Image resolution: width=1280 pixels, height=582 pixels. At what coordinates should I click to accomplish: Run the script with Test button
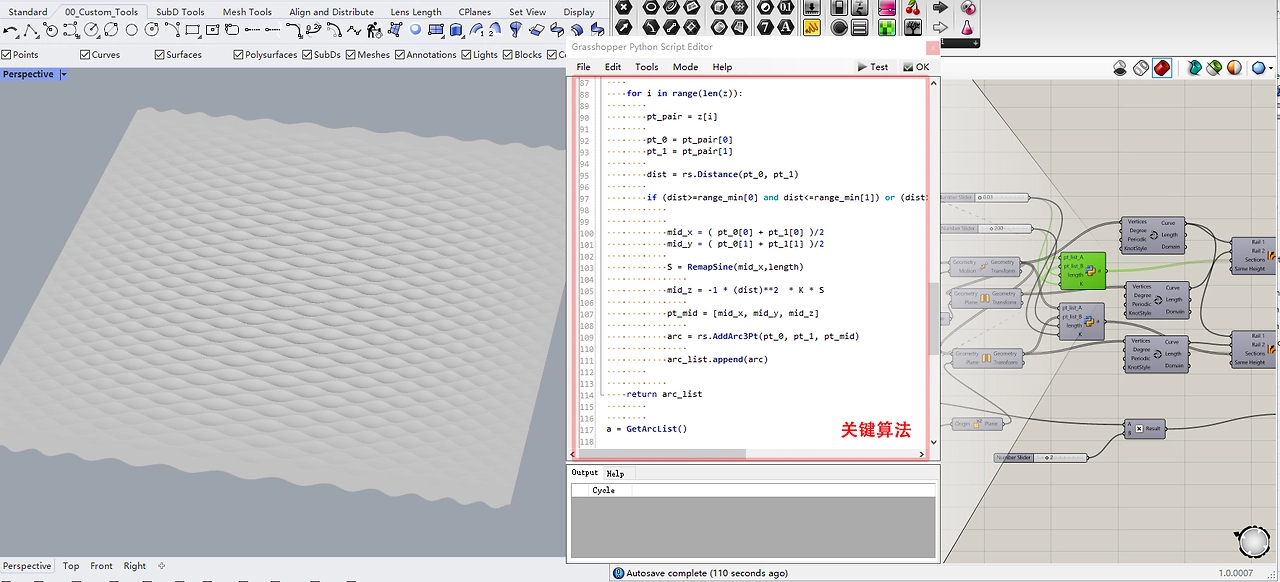pyautogui.click(x=873, y=67)
